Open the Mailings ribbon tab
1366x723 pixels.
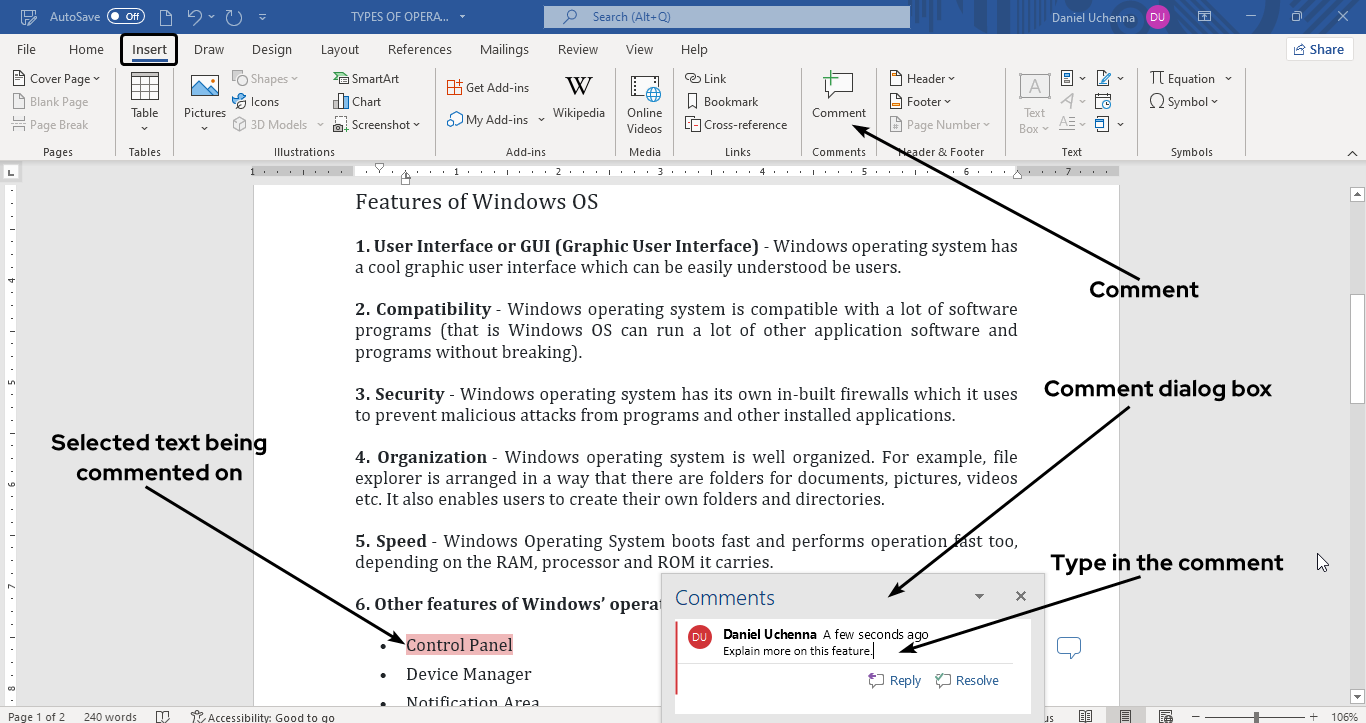504,50
